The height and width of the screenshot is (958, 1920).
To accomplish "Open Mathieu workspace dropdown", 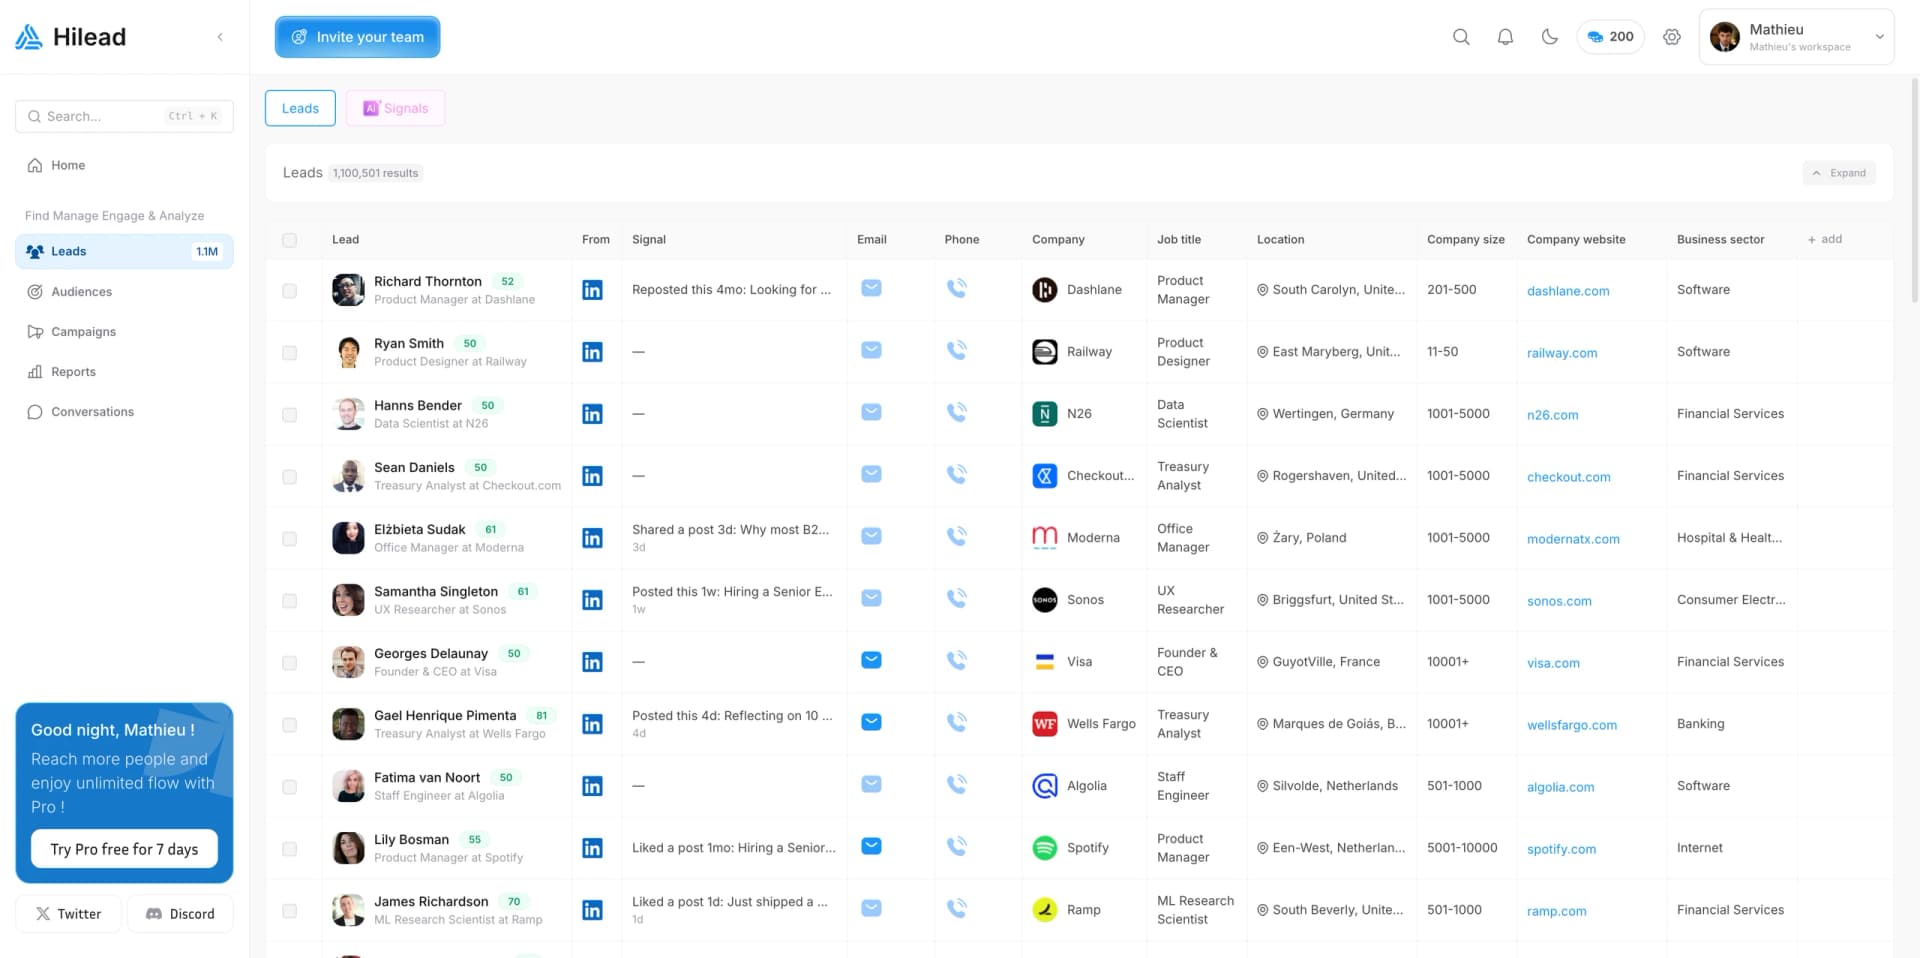I will coord(1796,37).
